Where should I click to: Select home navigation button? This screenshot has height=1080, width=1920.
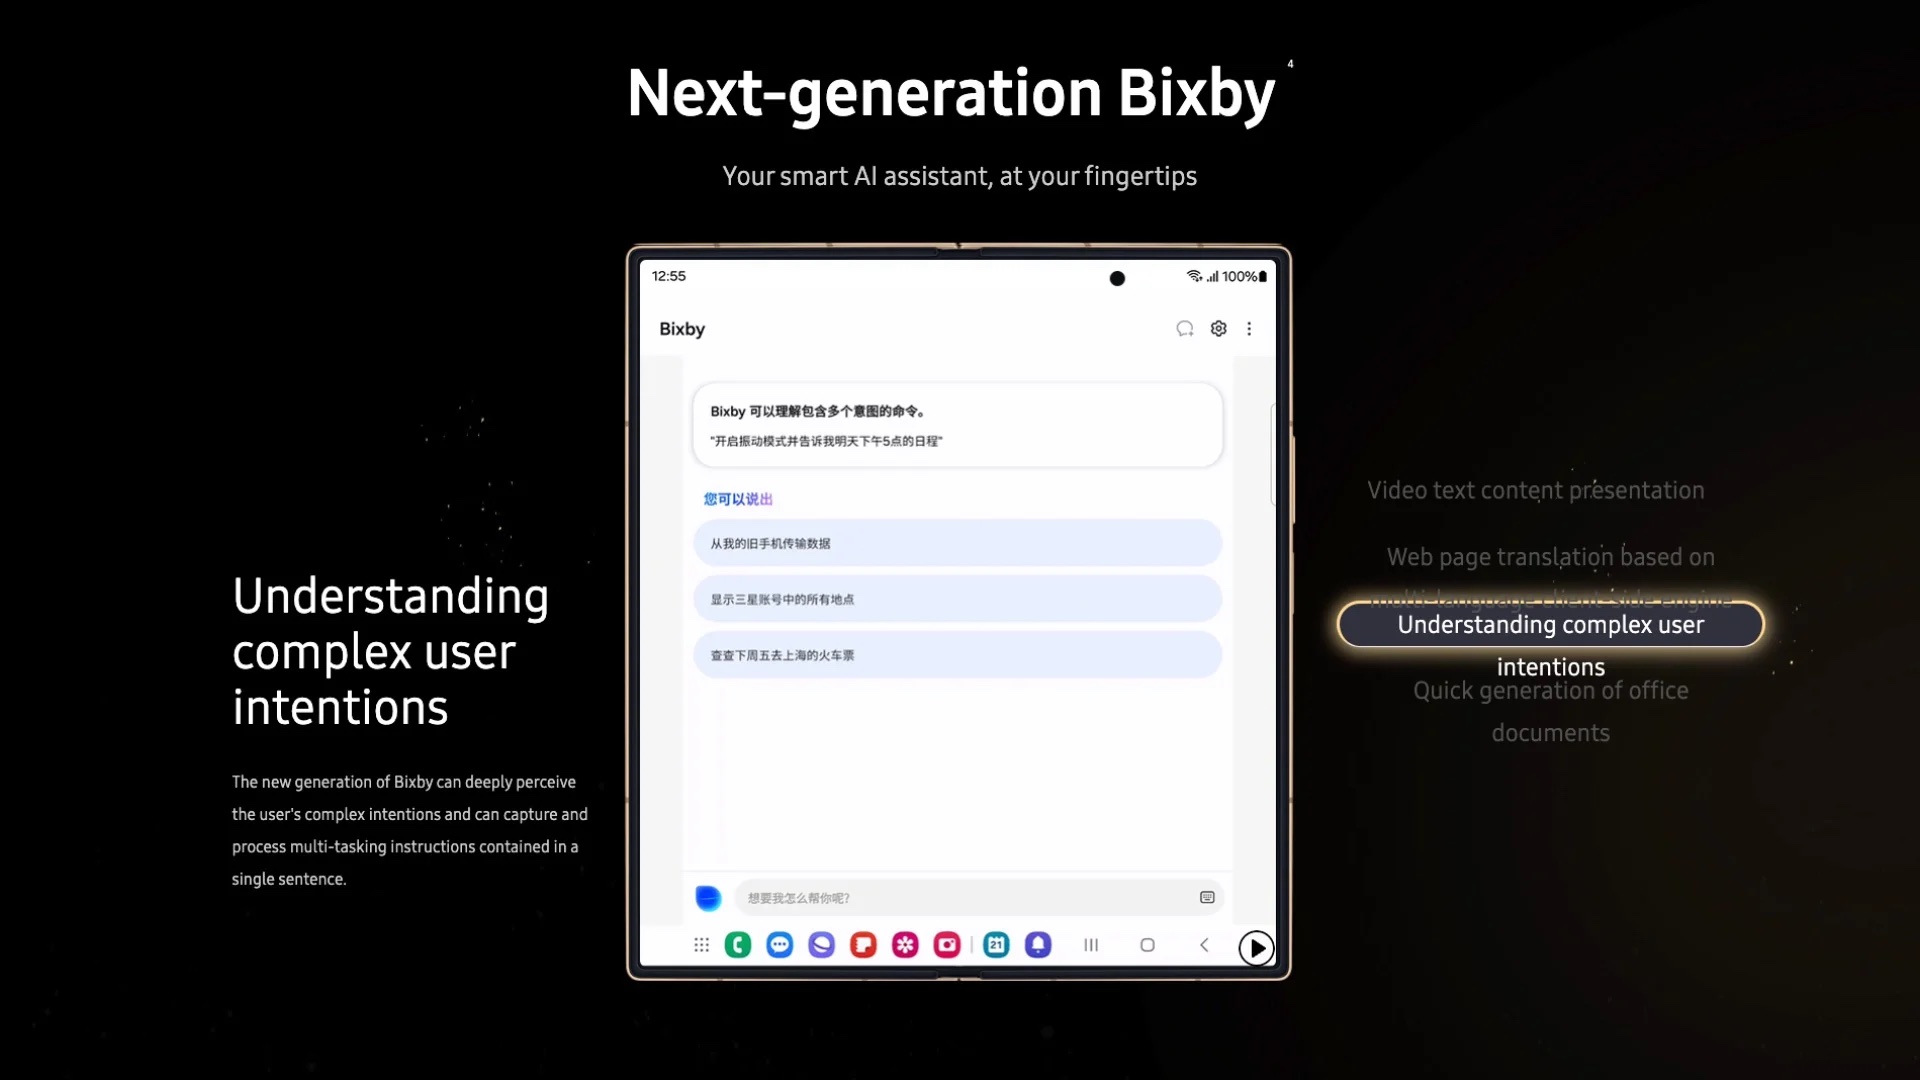click(x=1147, y=945)
